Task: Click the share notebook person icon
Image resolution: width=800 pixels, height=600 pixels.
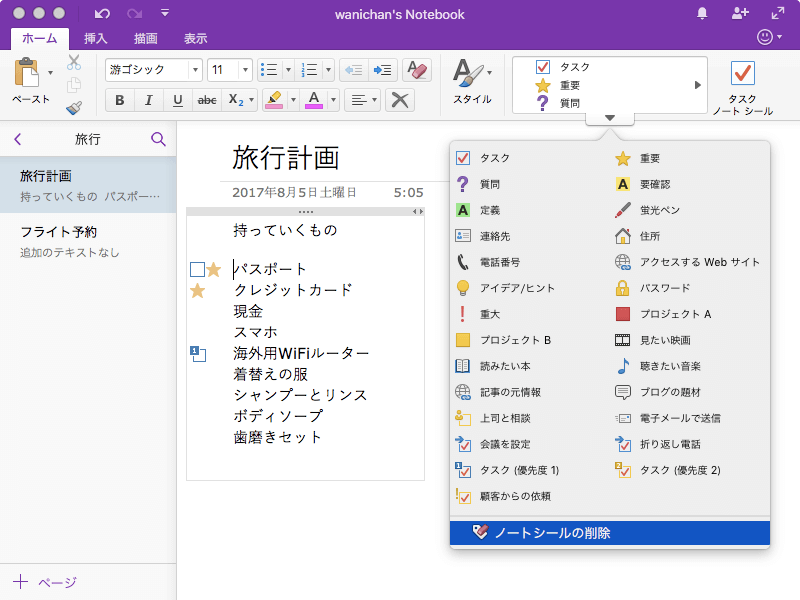Action: tap(740, 13)
